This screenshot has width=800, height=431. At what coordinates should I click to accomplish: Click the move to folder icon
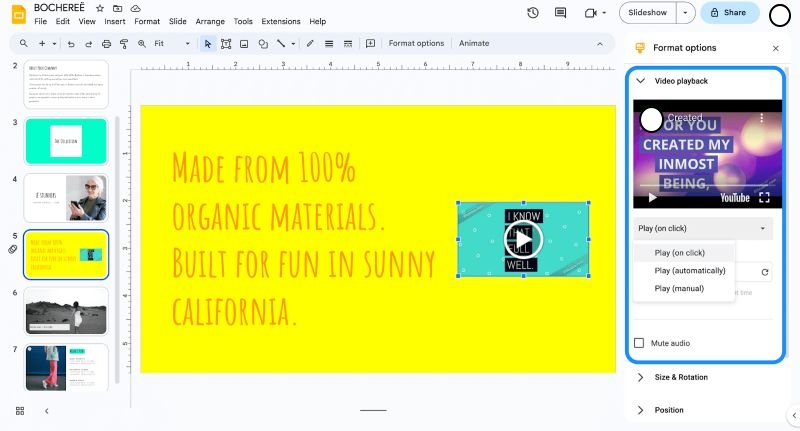pyautogui.click(x=117, y=8)
